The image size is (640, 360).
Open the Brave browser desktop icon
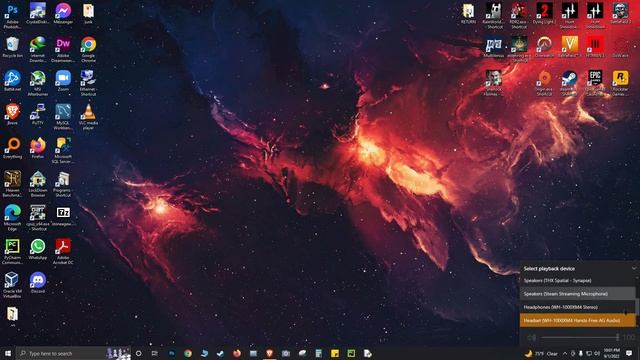click(x=12, y=114)
